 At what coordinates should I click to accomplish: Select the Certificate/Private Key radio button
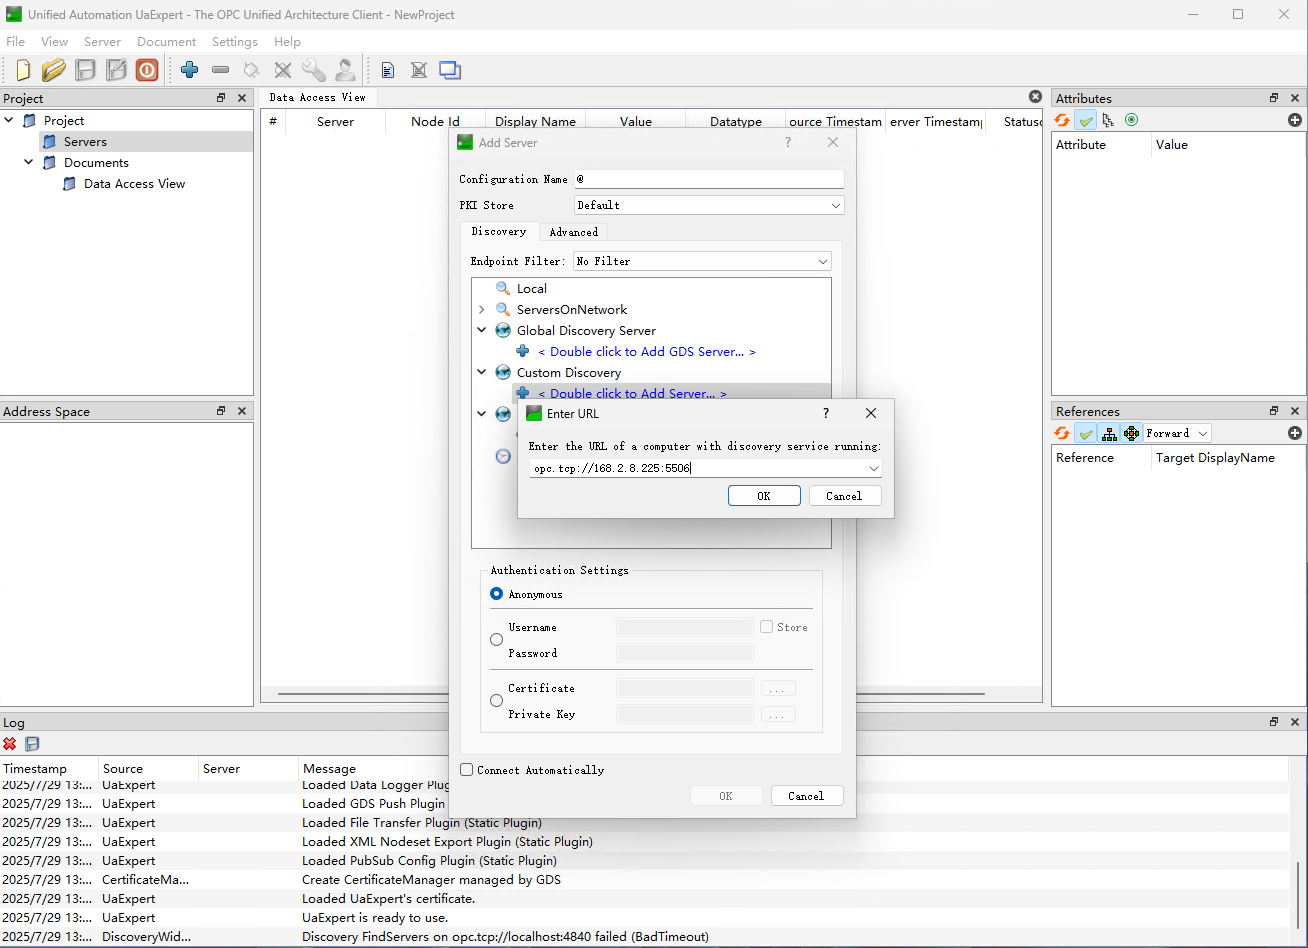(497, 701)
